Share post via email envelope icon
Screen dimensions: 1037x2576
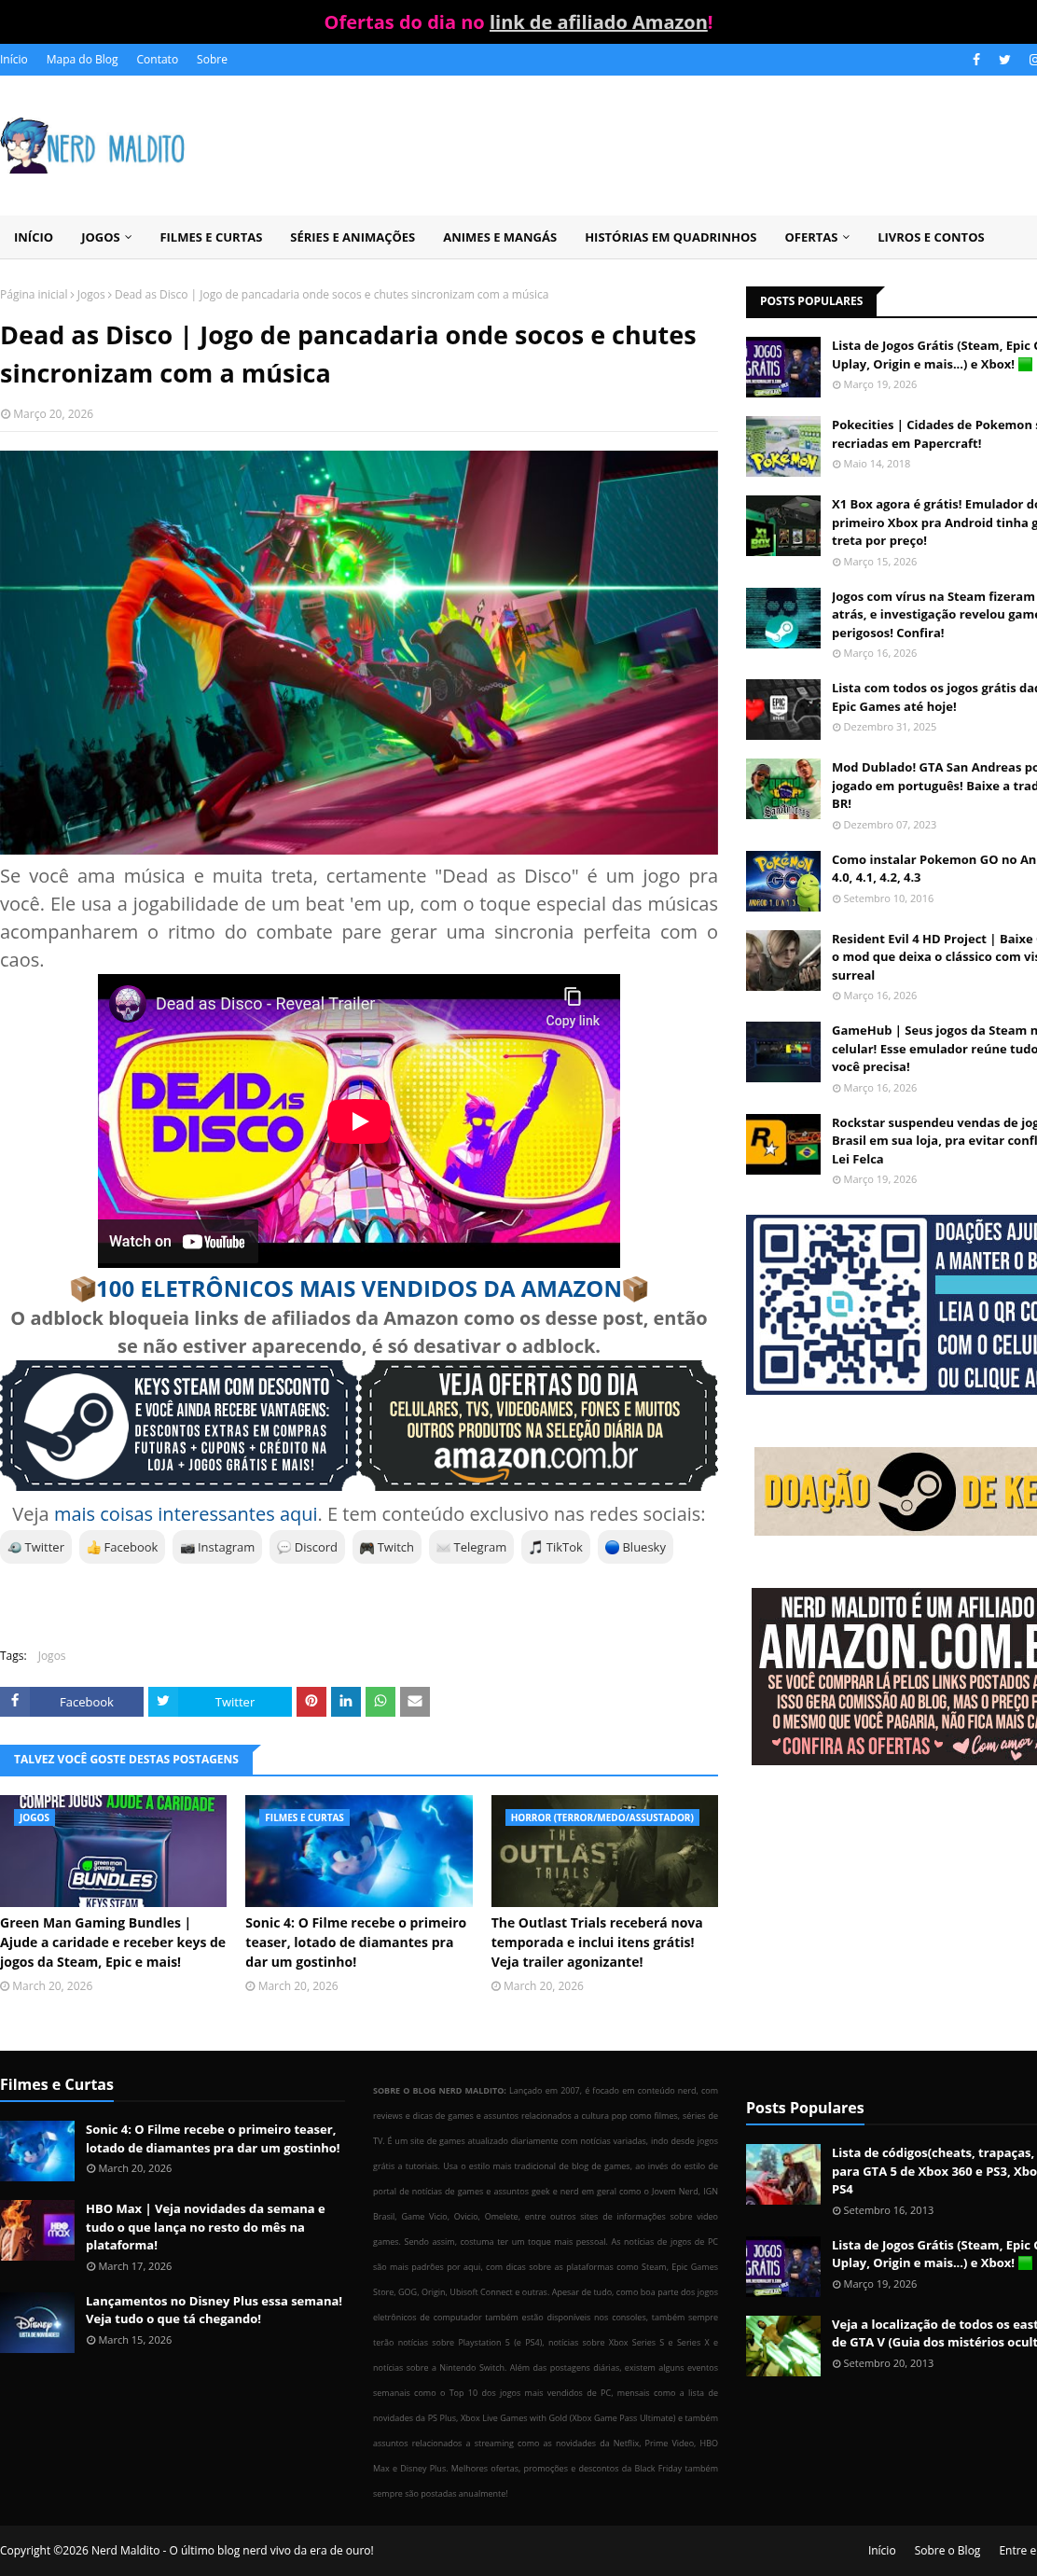click(415, 1701)
